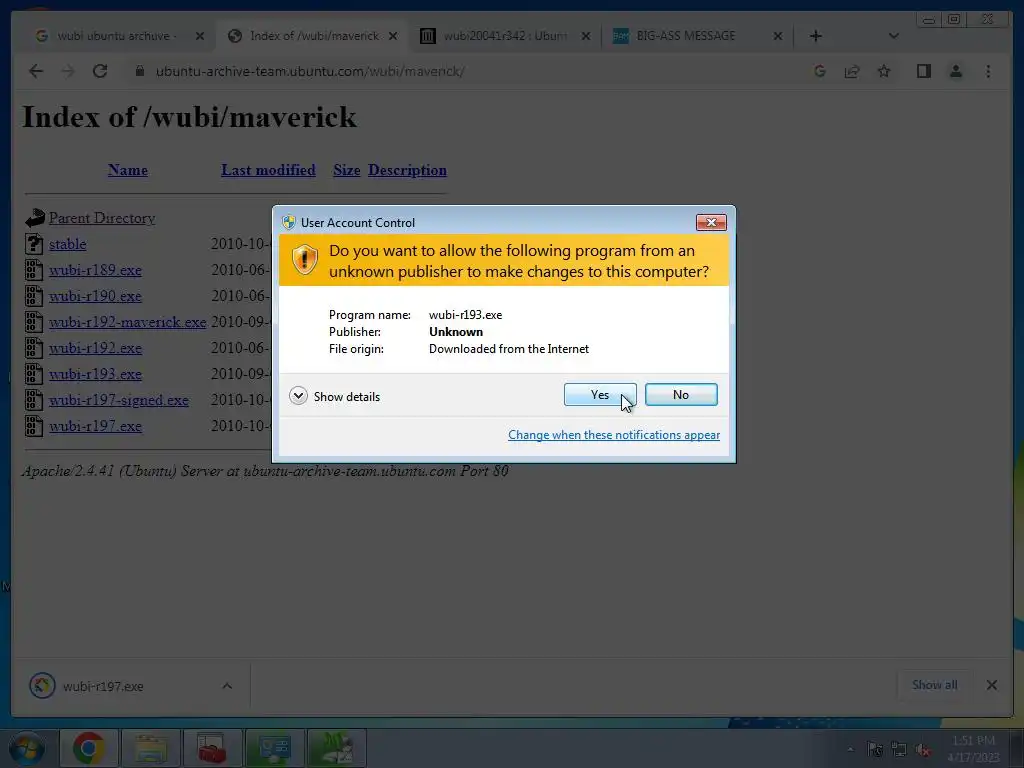The image size is (1024, 768).
Task: Close the Chrome downloads bar
Action: [x=991, y=685]
